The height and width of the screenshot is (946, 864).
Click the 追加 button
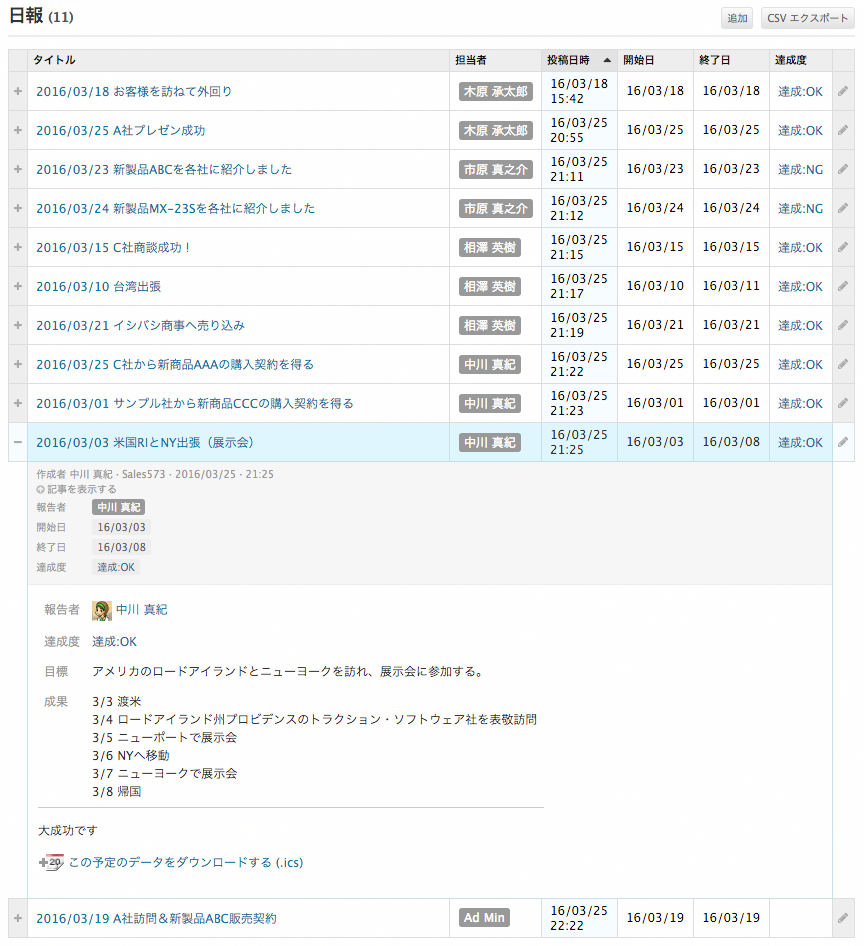[x=737, y=18]
